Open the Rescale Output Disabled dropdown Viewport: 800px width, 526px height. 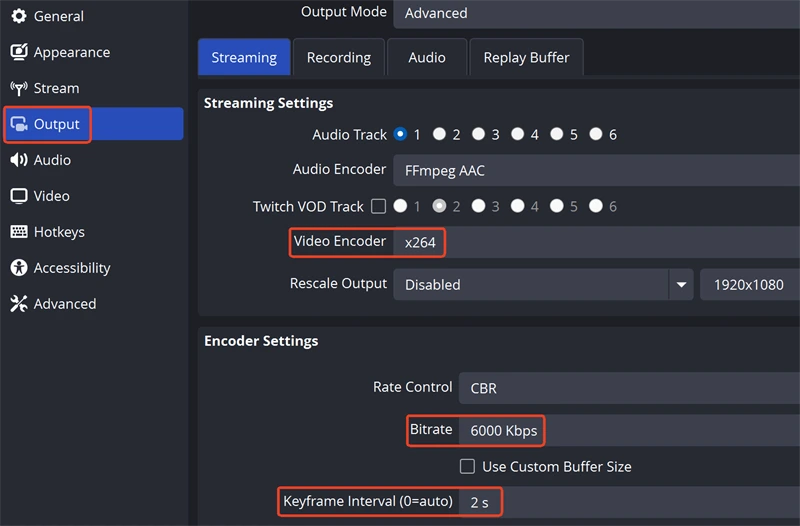coord(543,284)
